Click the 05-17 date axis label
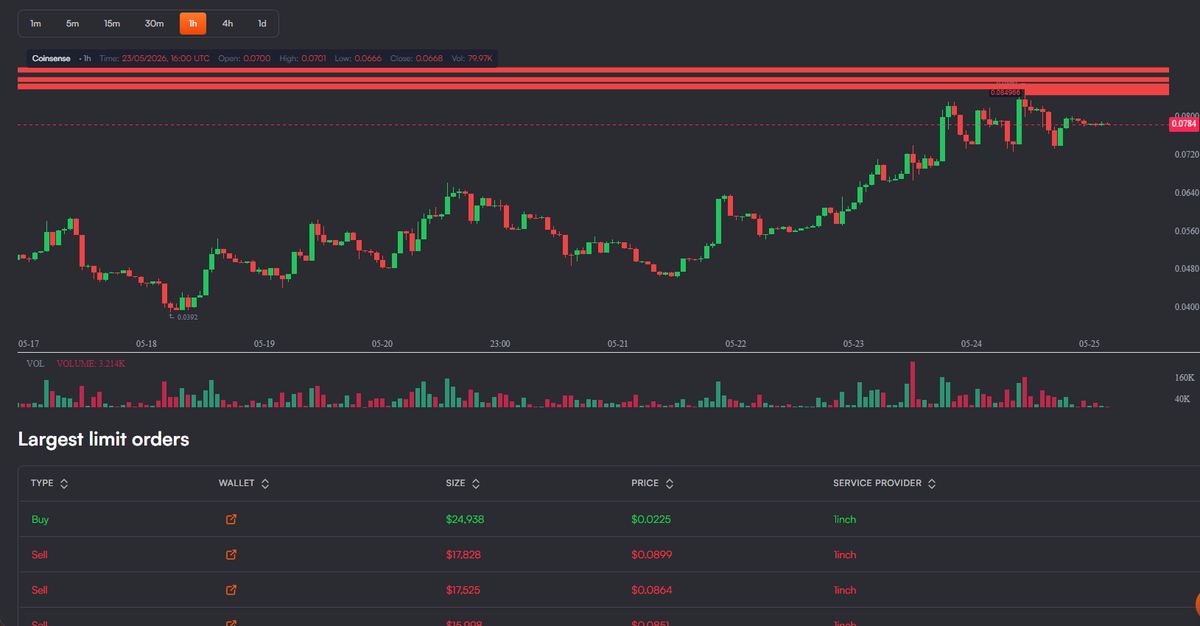This screenshot has width=1200, height=626. 28,343
